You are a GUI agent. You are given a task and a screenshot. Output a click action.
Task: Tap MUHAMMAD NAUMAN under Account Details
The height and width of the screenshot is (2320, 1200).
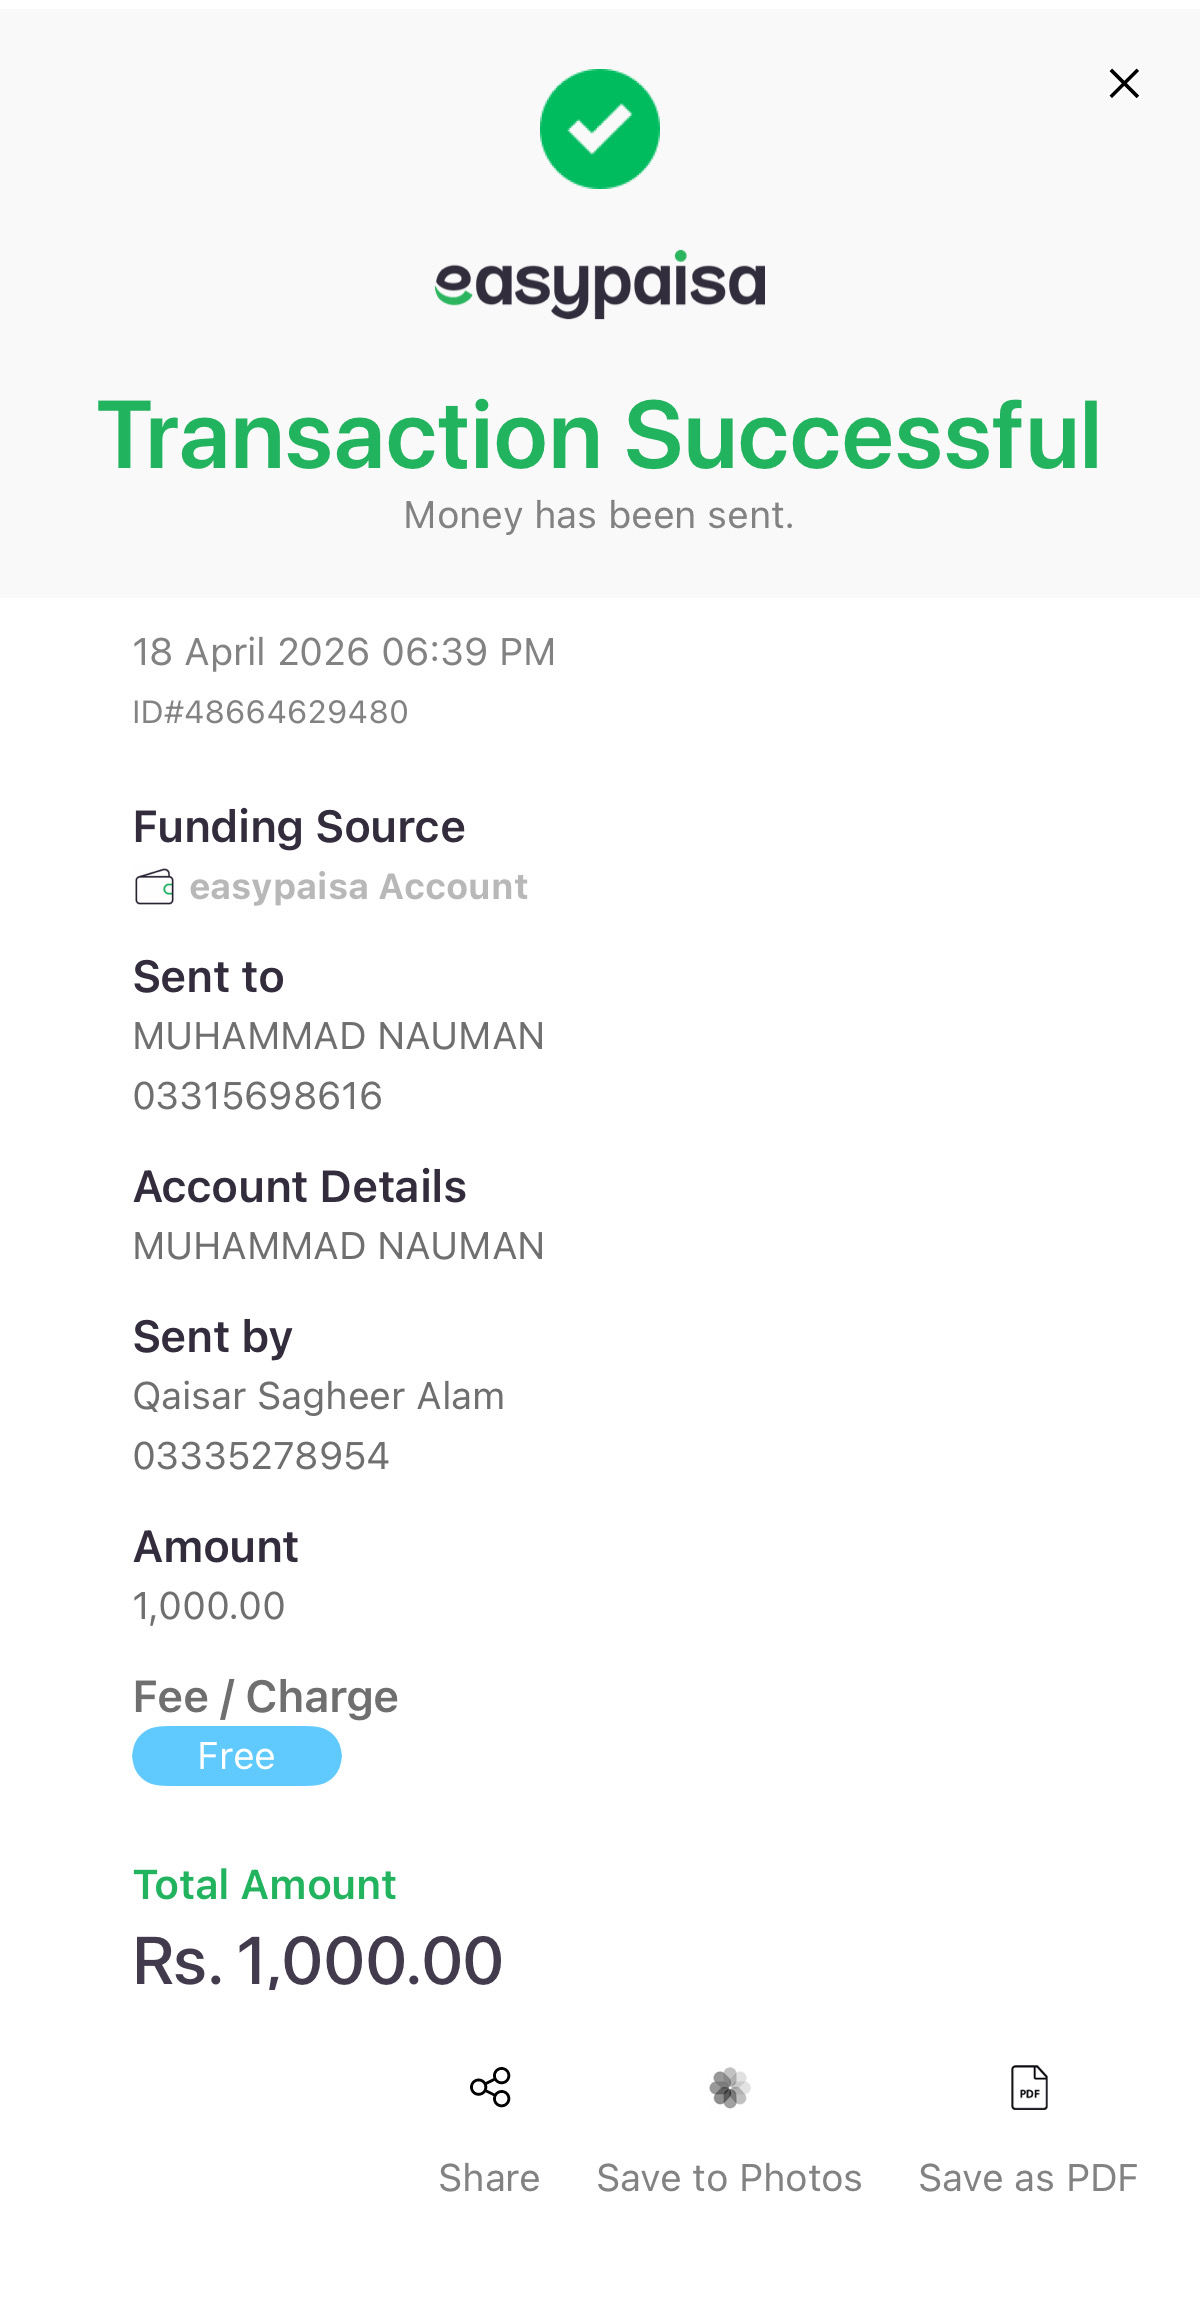click(x=339, y=1246)
